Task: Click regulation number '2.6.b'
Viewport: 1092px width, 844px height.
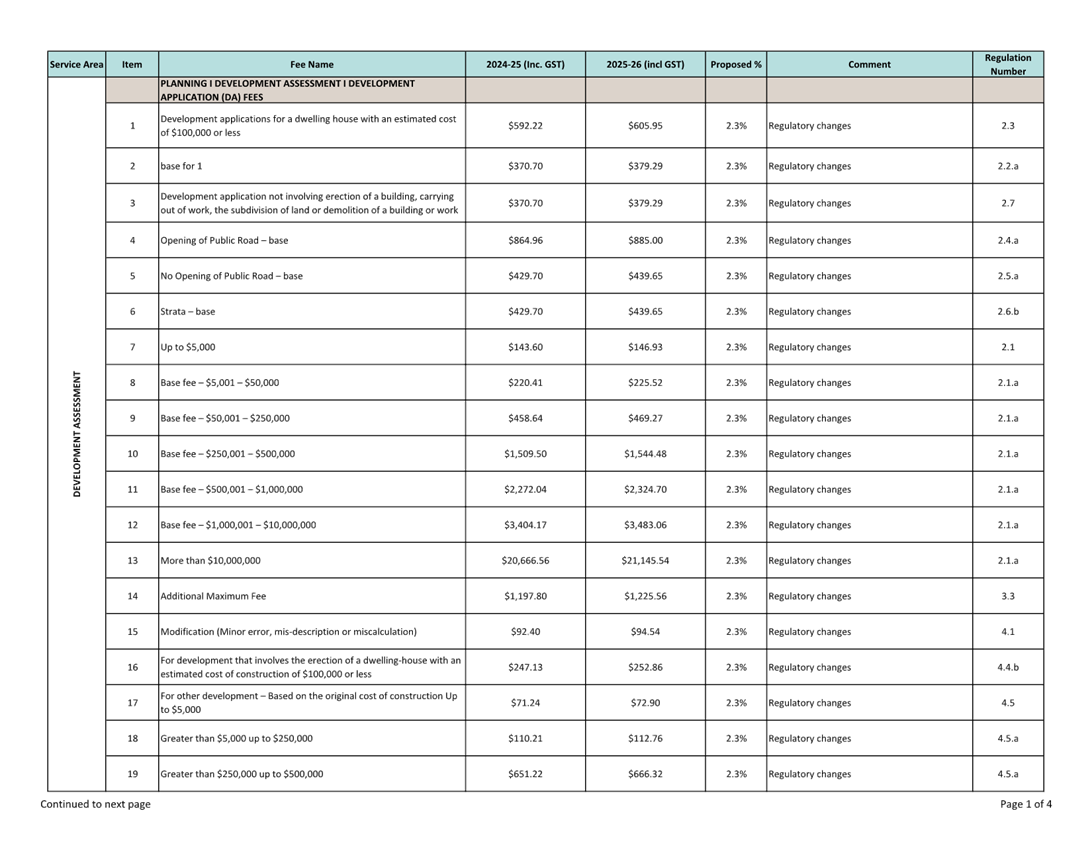Action: click(x=1008, y=311)
